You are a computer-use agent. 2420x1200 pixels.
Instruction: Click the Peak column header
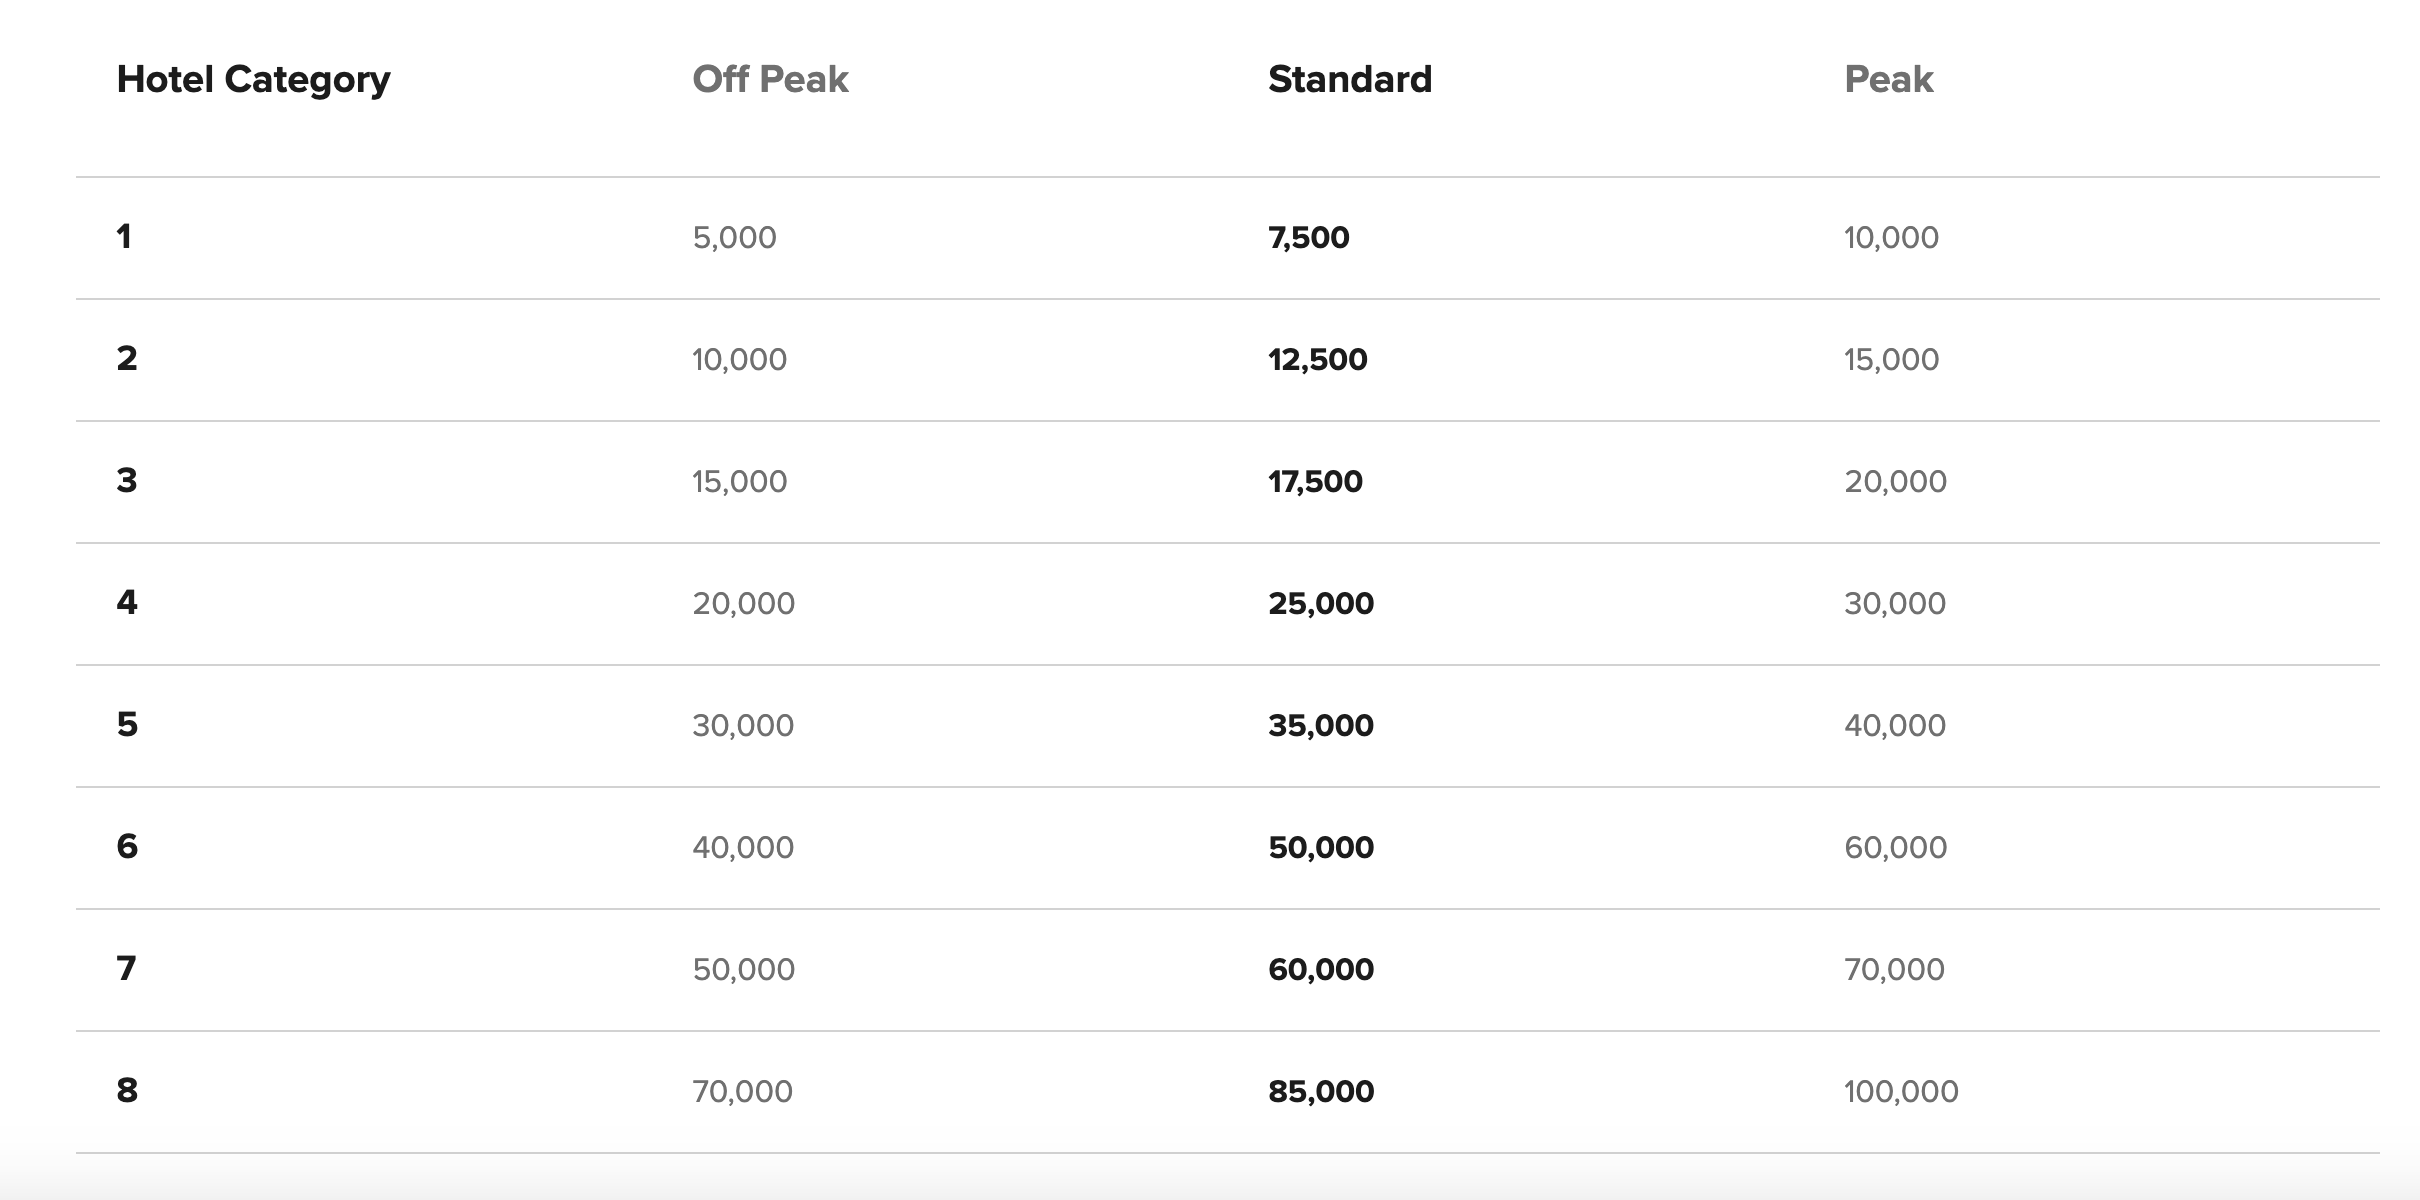coord(1888,80)
